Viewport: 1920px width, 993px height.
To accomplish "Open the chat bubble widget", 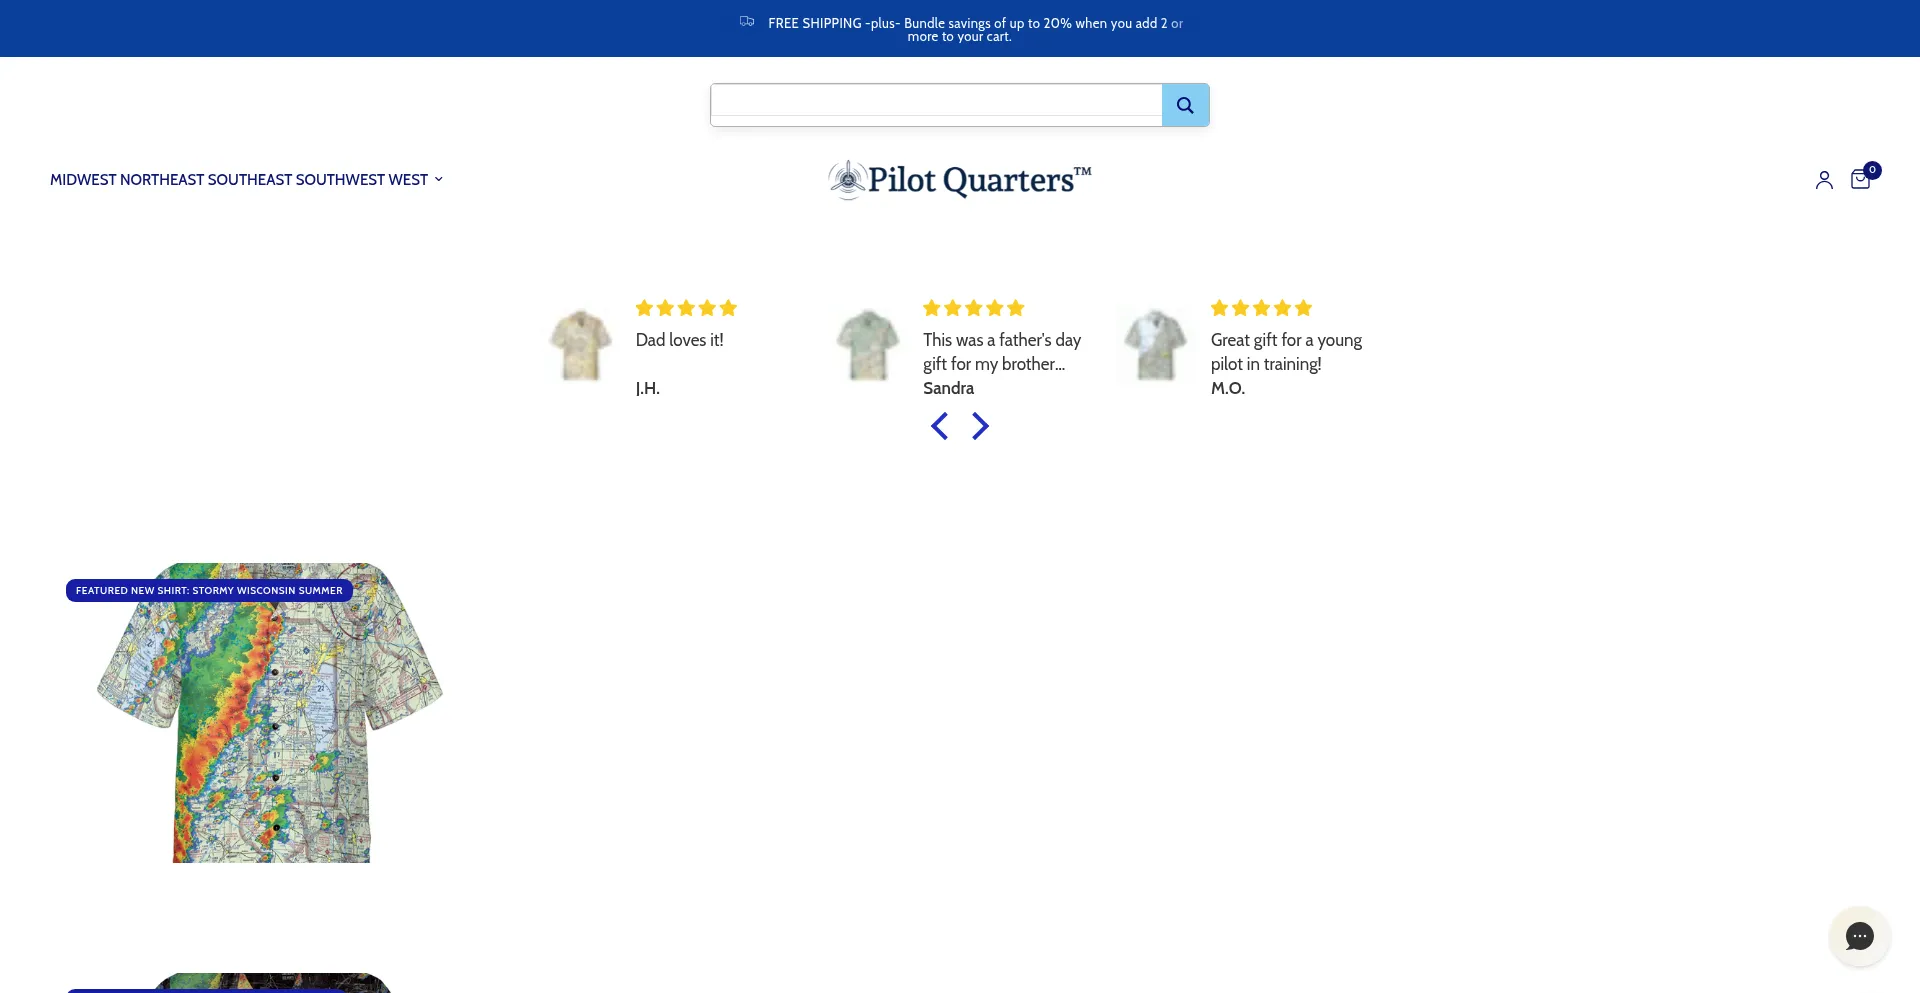I will (1859, 936).
